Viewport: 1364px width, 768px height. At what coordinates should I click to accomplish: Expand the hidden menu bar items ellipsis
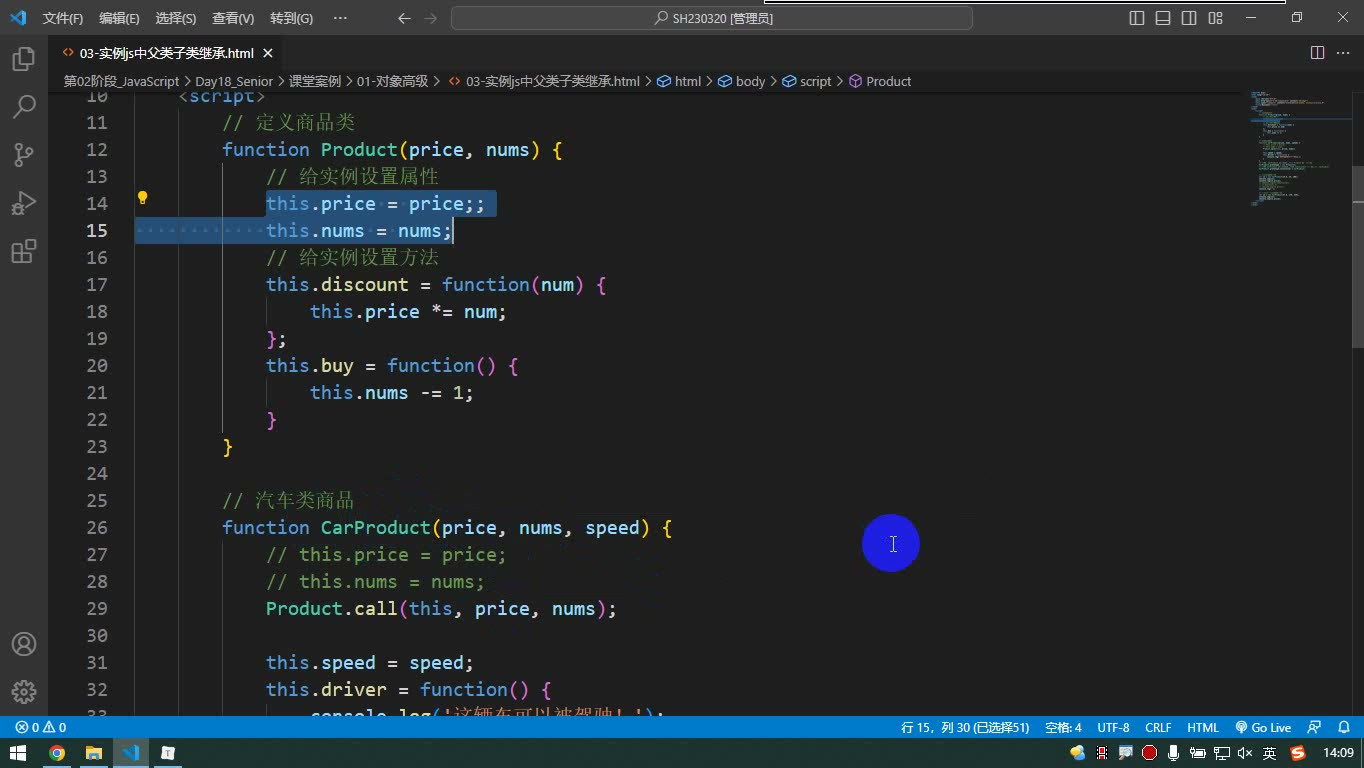[340, 18]
